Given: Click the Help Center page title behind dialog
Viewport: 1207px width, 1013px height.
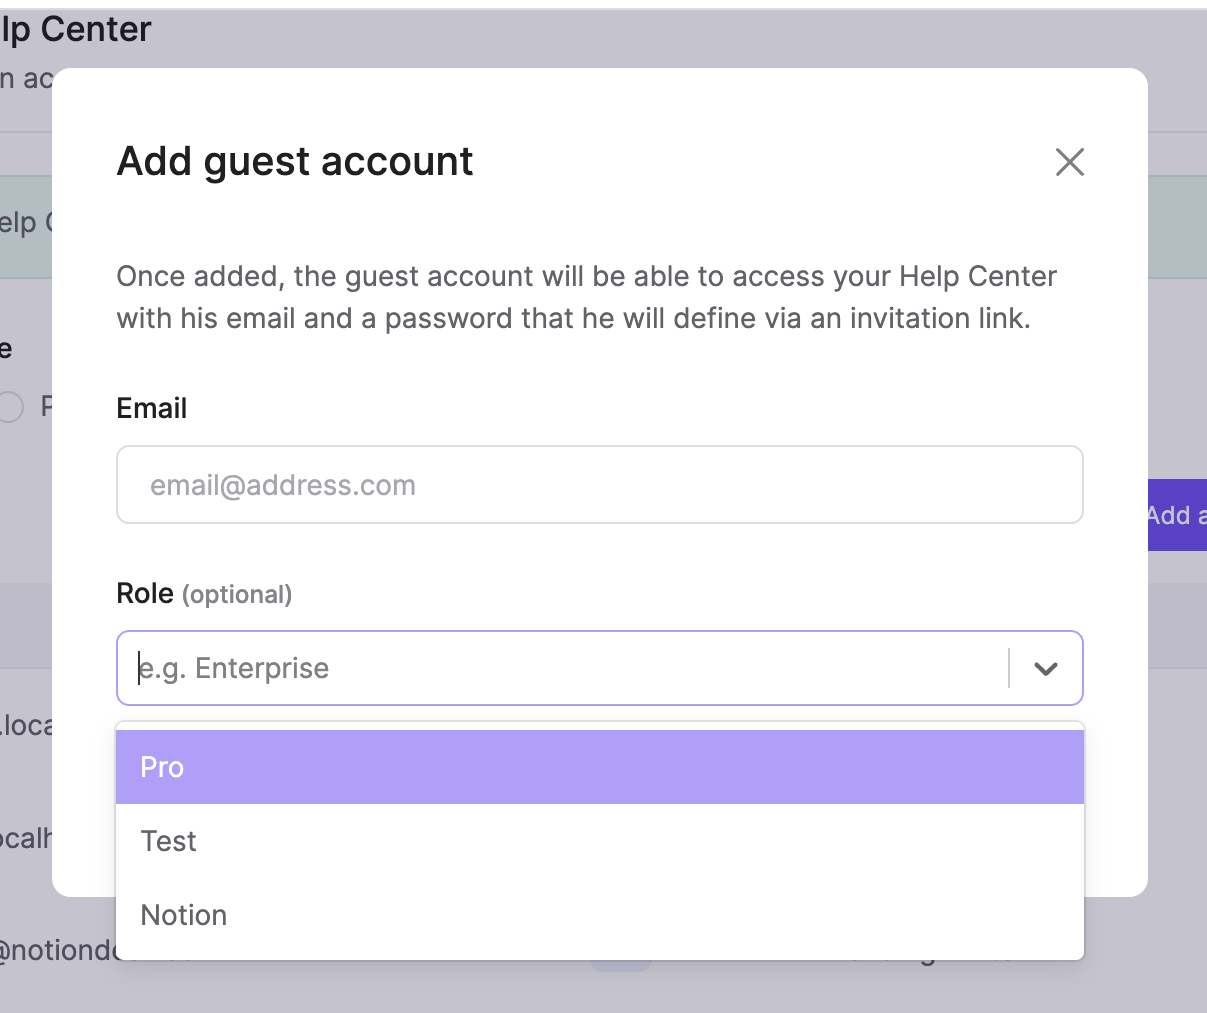Looking at the screenshot, I should (x=76, y=29).
